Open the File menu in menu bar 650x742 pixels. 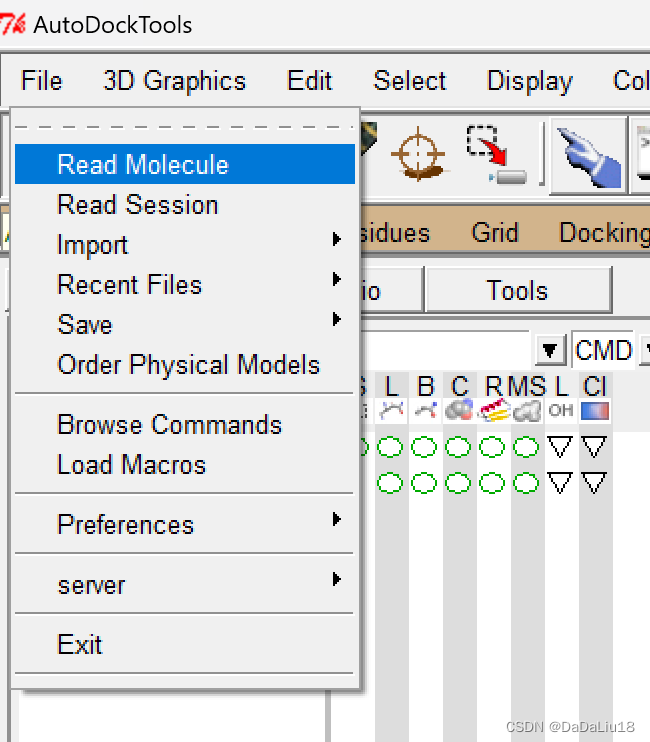coord(42,80)
